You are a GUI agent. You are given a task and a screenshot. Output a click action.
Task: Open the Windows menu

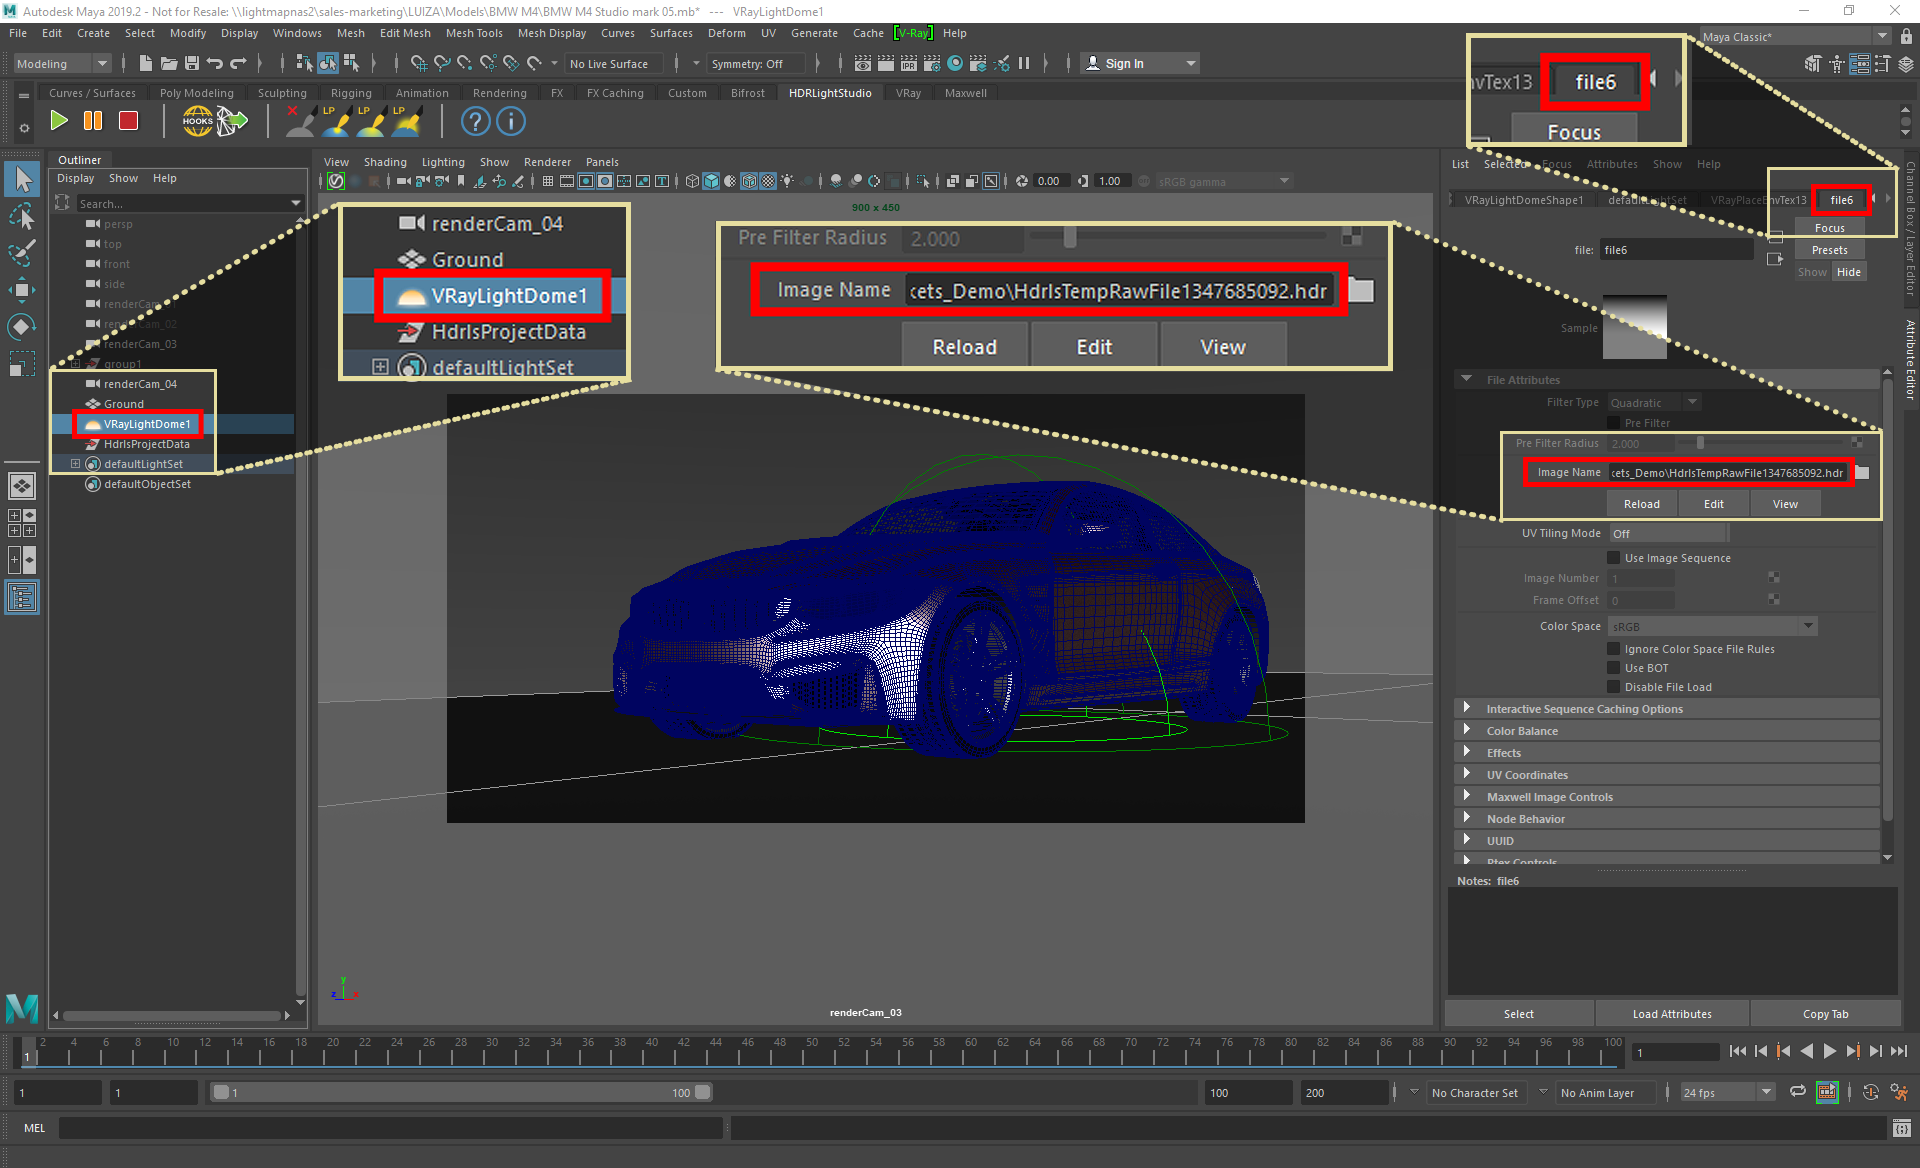[297, 33]
